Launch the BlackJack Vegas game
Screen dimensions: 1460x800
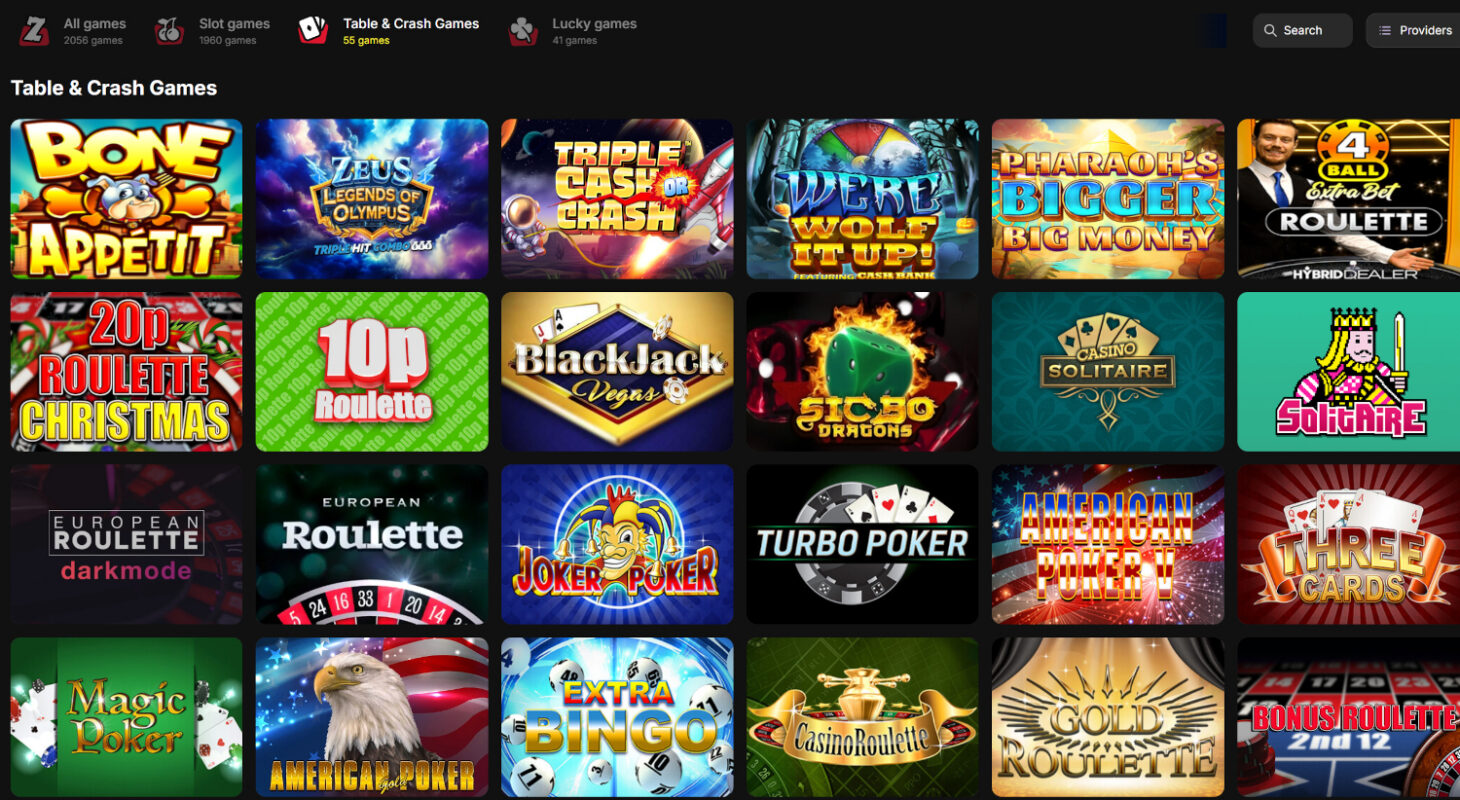click(617, 372)
